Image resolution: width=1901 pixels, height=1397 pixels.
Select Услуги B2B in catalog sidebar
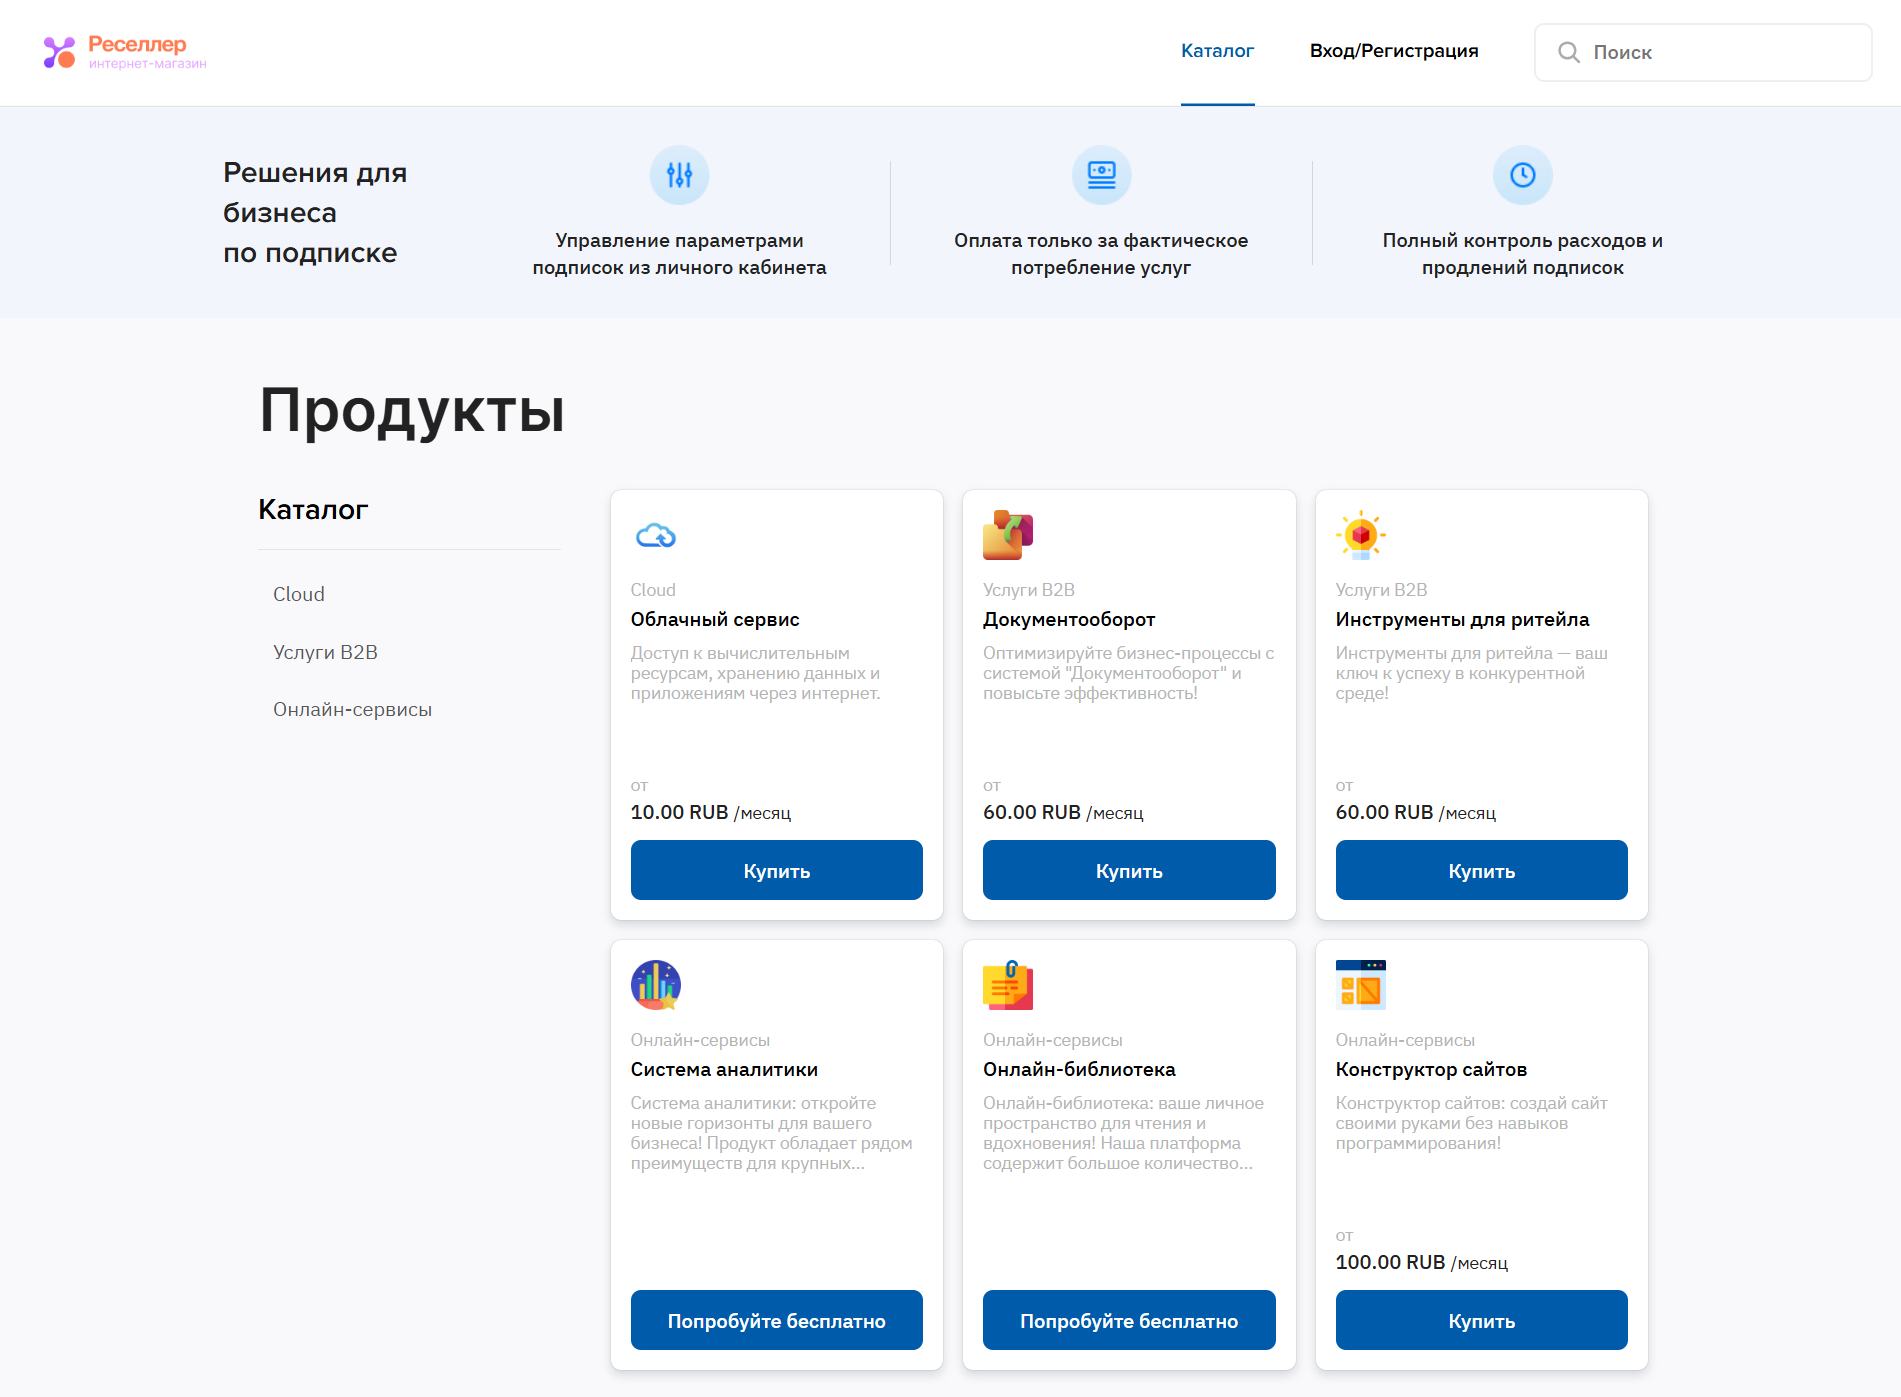(325, 652)
